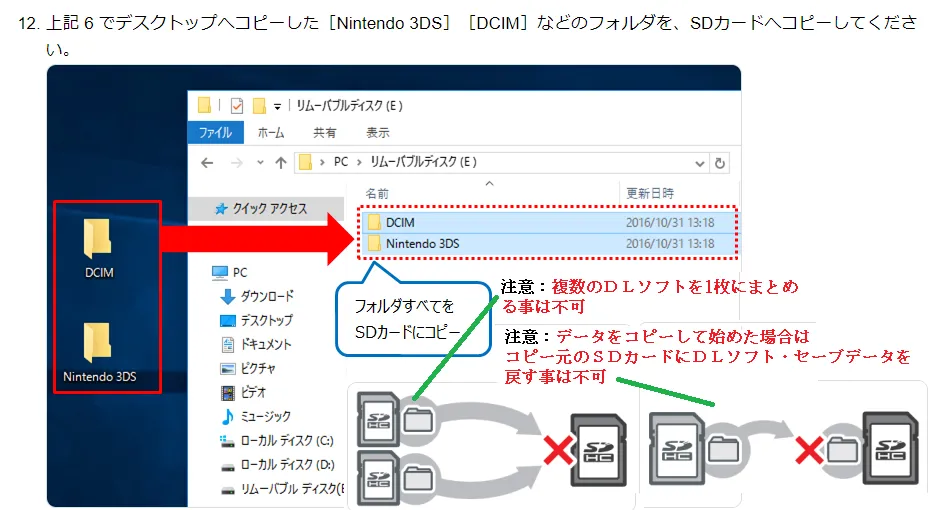Expand the address bar history dropdown
The image size is (931, 510).
coord(700,163)
